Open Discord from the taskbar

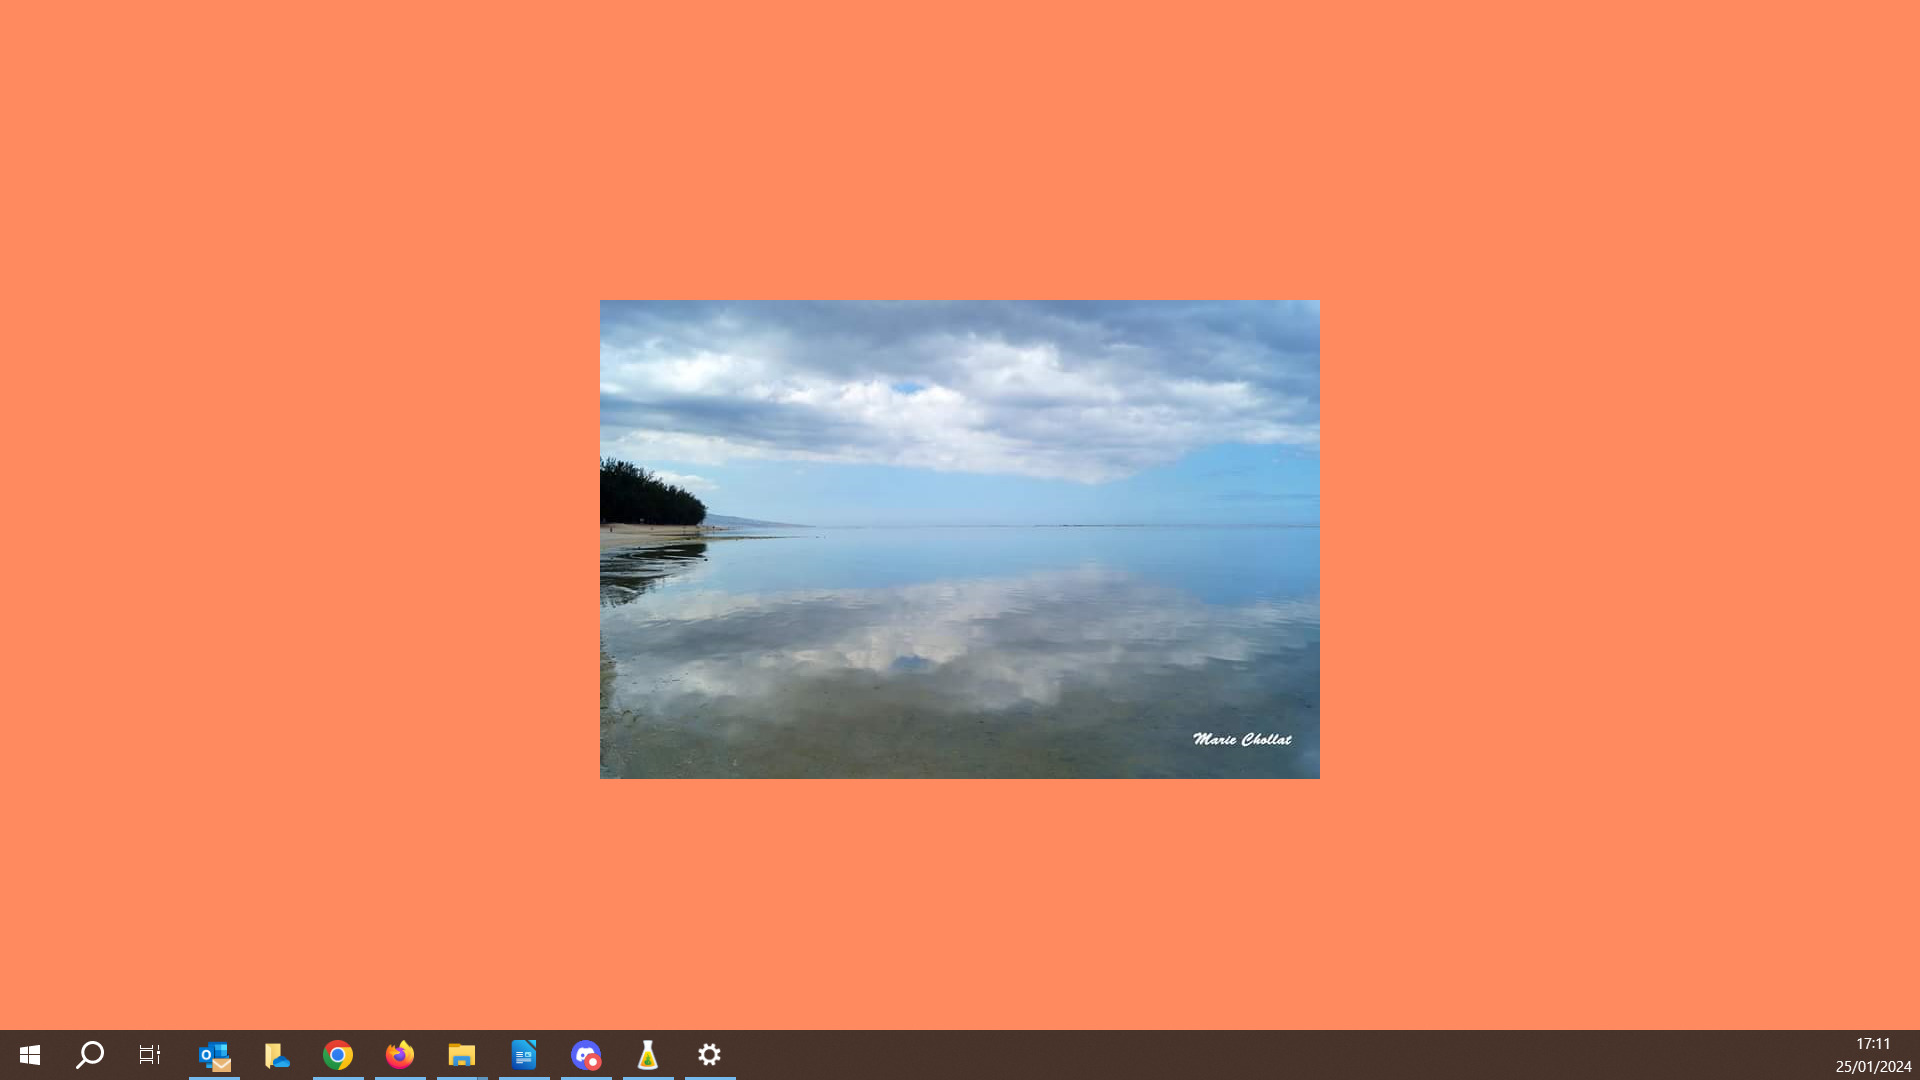tap(586, 1055)
